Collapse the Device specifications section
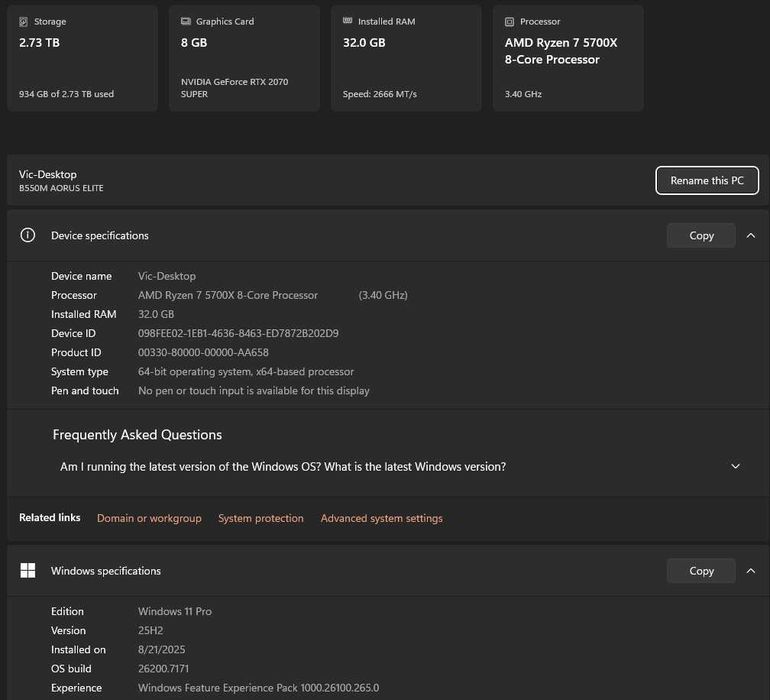The height and width of the screenshot is (700, 770). [x=751, y=235]
